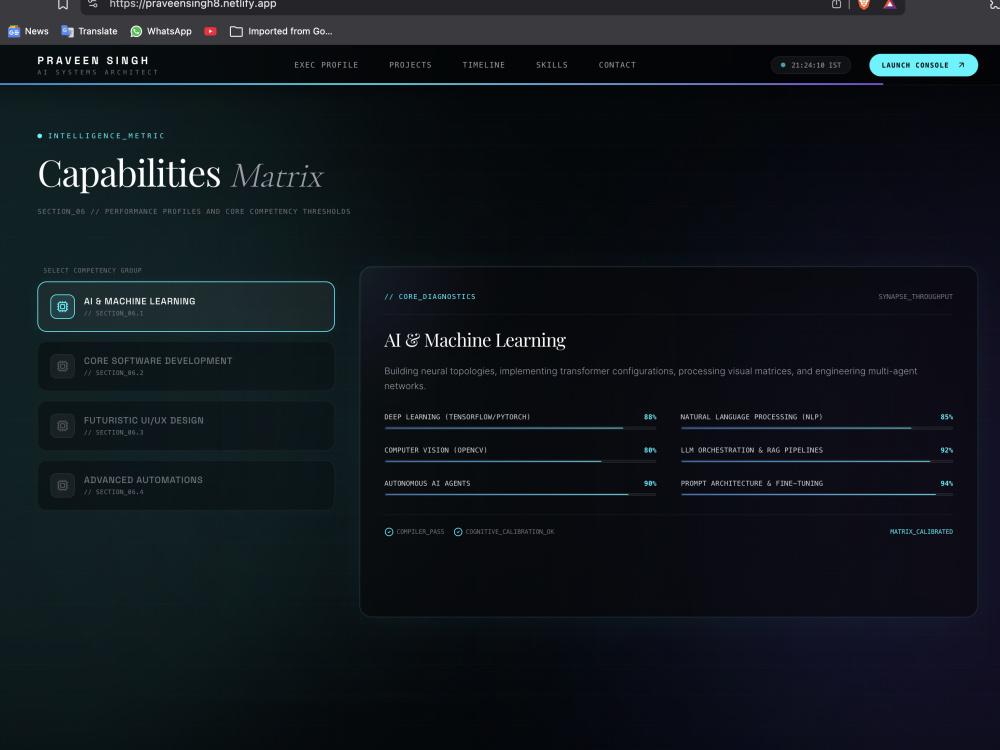
Task: Click the COGNITIVE_CALIBRATION_OK check icon
Action: tap(458, 532)
